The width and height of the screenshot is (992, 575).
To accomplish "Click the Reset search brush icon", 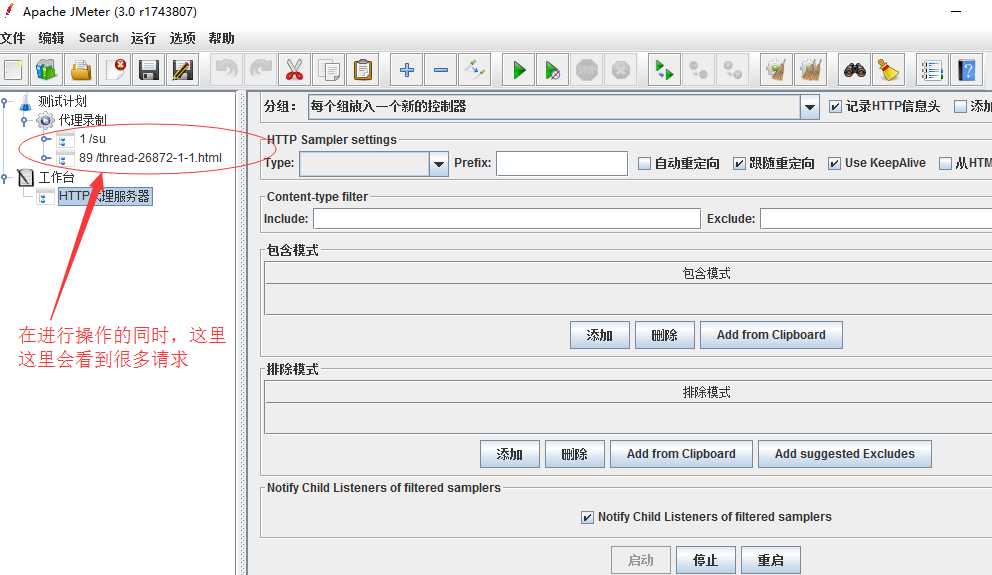I will tap(889, 70).
